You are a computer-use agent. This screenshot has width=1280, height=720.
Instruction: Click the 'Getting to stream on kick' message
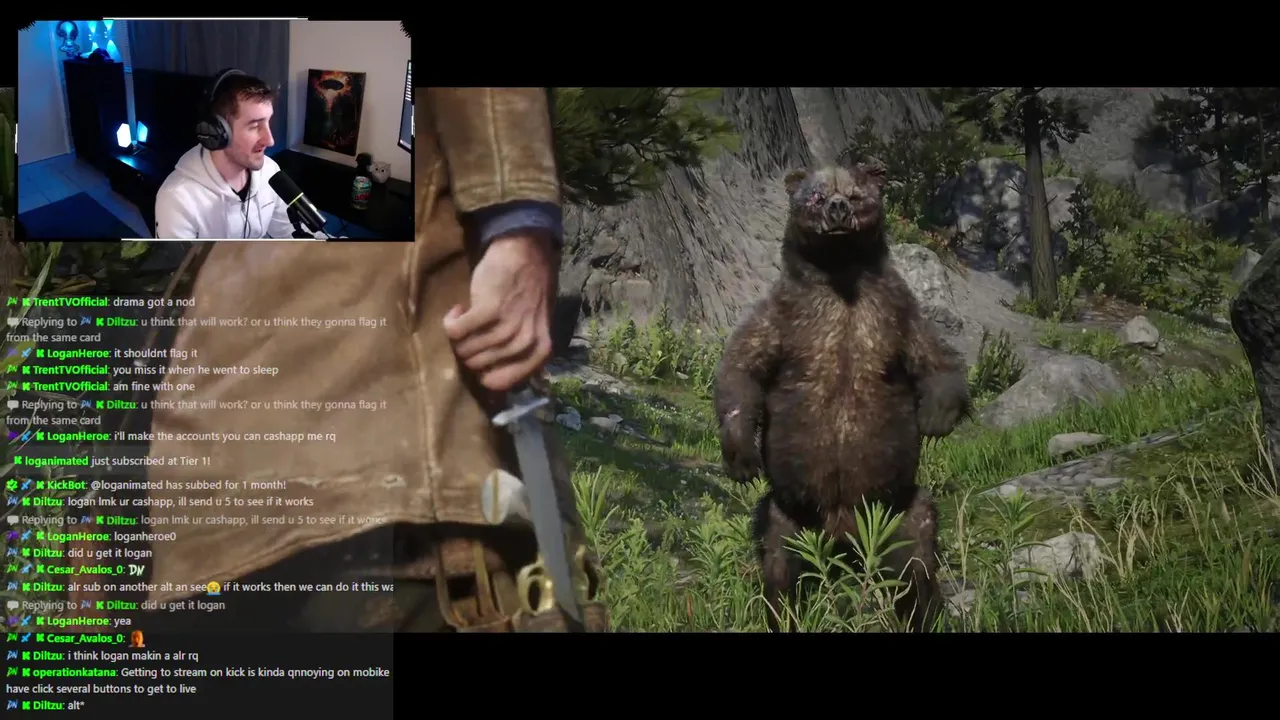pos(198,681)
